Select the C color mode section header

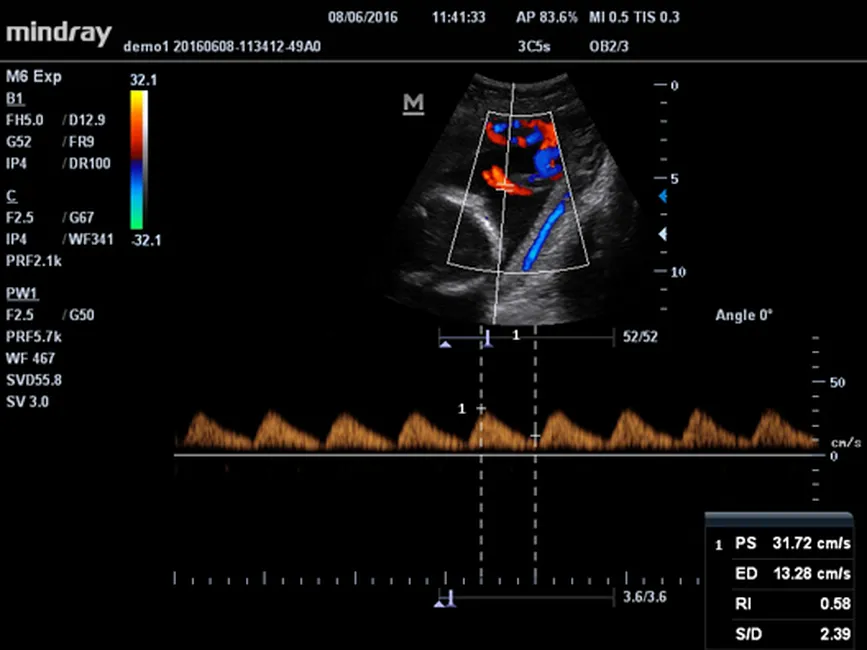click(x=11, y=197)
